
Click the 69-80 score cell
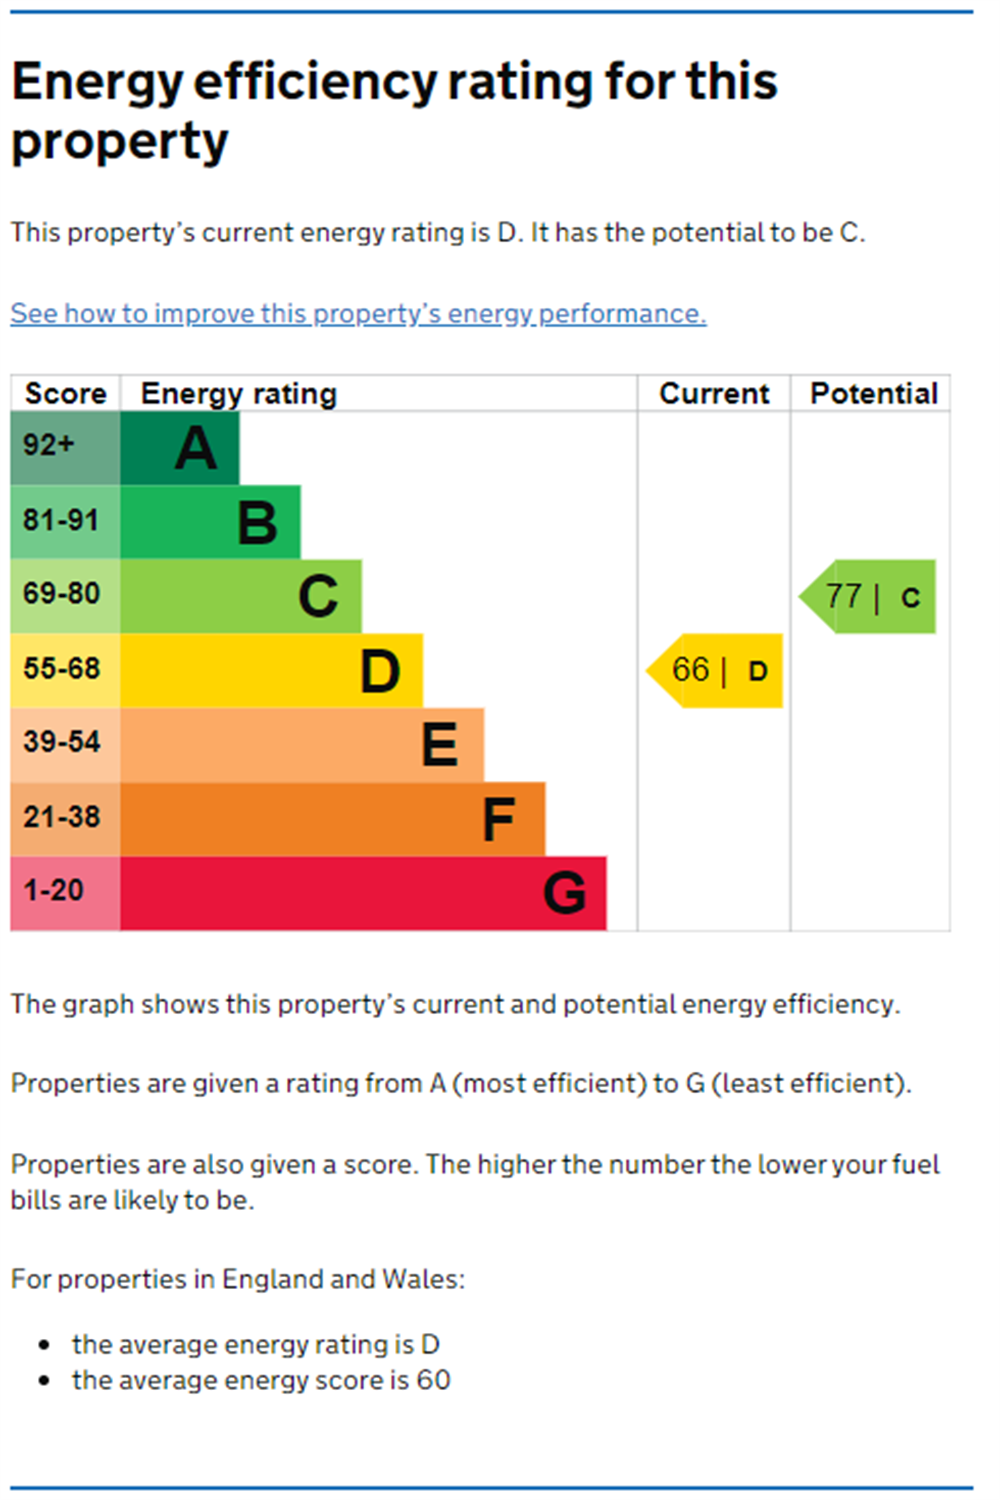click(66, 596)
